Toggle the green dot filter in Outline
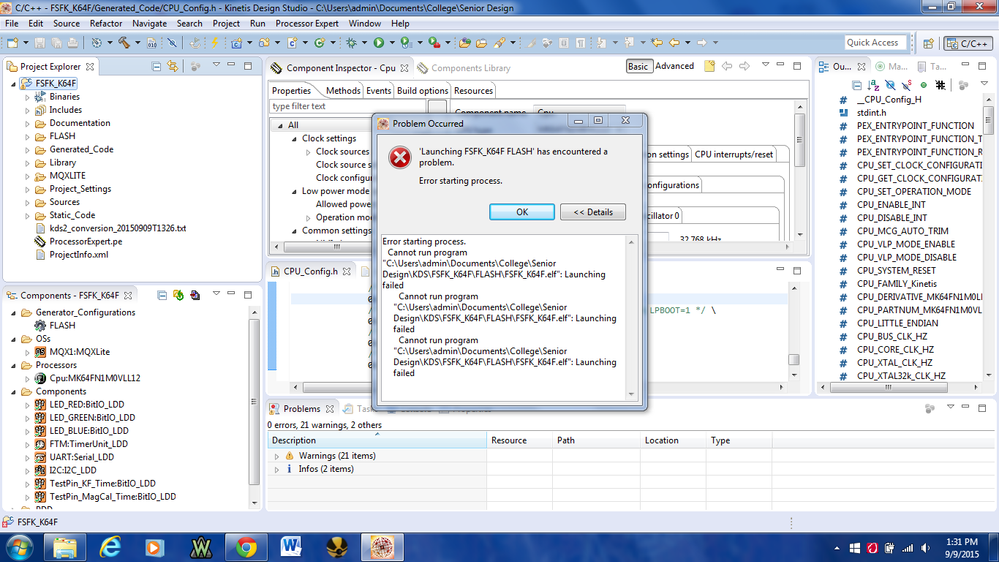This screenshot has height=562, width=999. coord(923,85)
